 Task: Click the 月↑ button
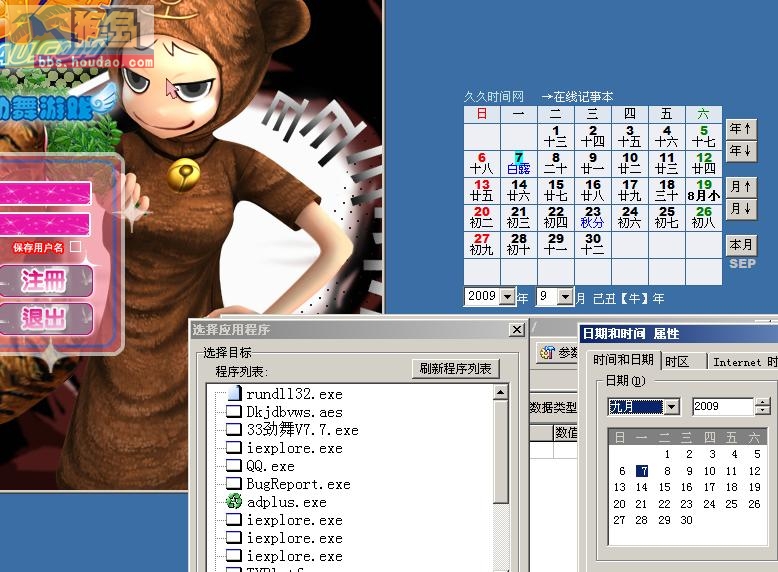741,187
